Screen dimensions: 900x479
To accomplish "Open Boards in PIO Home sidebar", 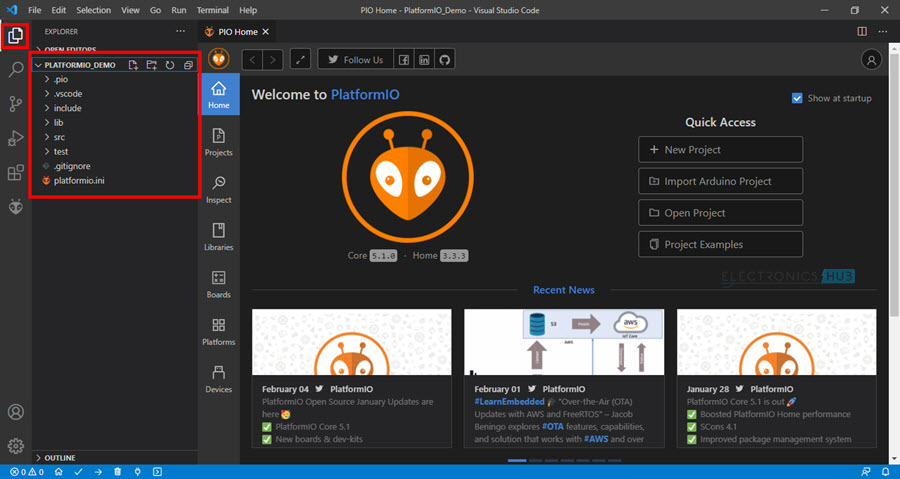I will 218,284.
